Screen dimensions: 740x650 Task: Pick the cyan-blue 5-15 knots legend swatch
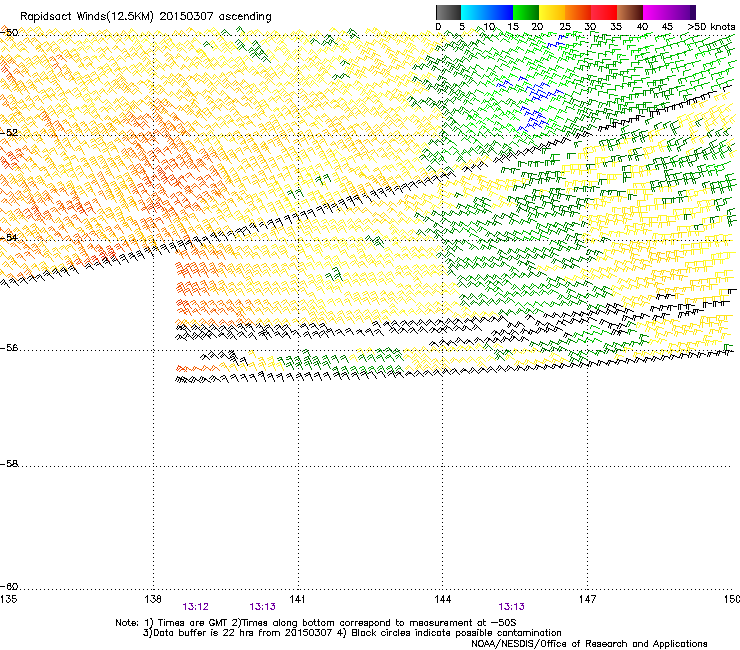point(487,12)
